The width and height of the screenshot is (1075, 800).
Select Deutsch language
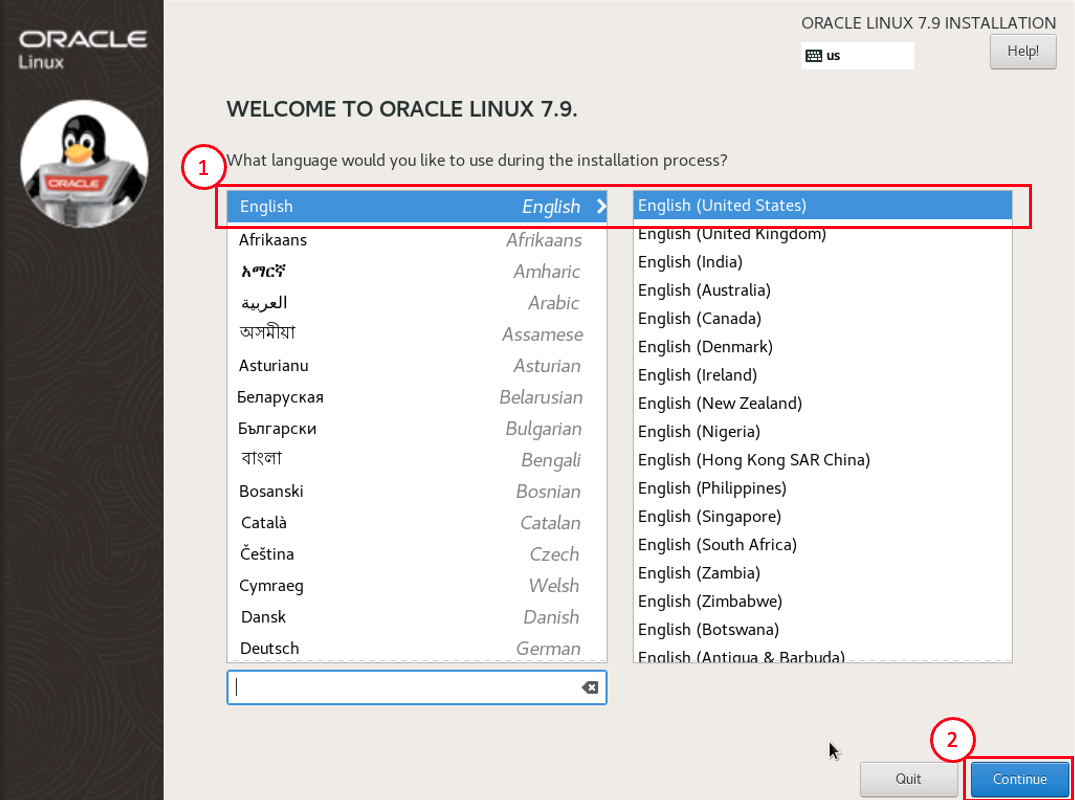point(417,649)
